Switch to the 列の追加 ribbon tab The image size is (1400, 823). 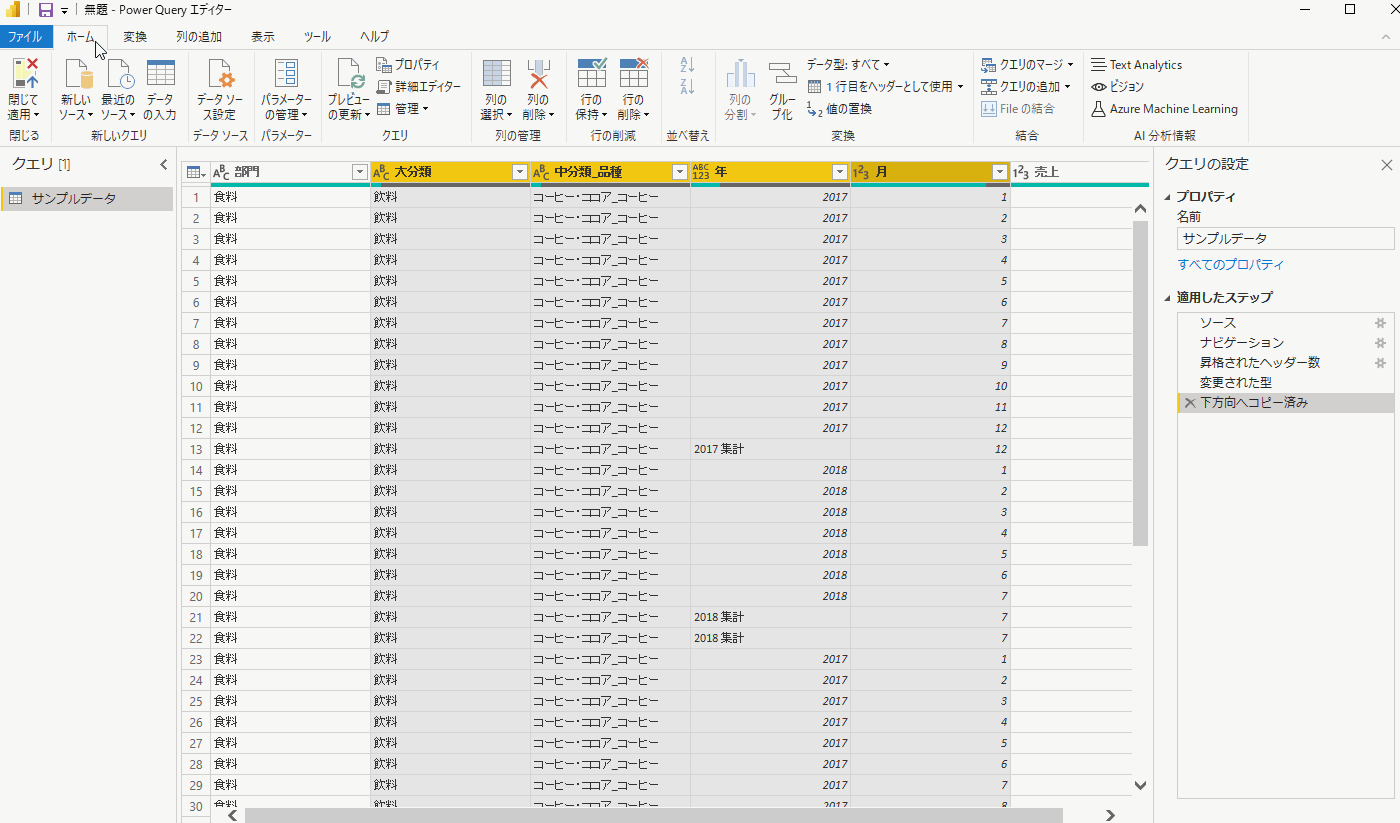[199, 37]
